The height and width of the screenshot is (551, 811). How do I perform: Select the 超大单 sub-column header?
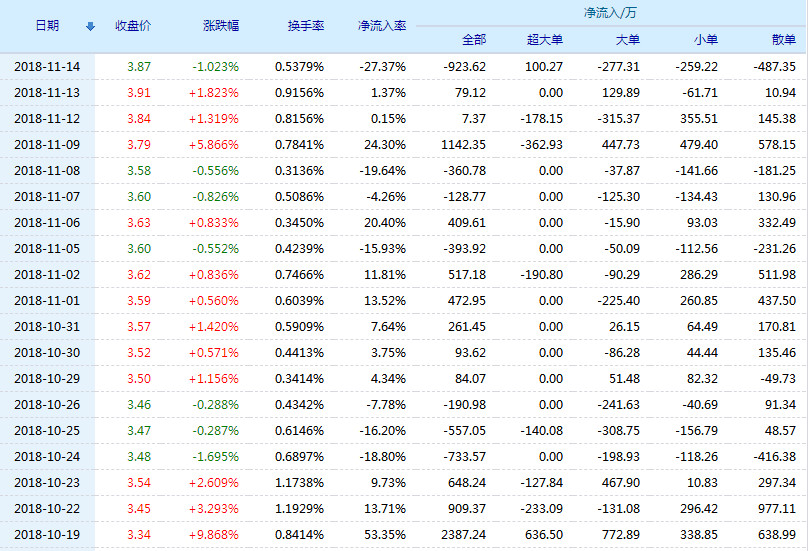(545, 40)
